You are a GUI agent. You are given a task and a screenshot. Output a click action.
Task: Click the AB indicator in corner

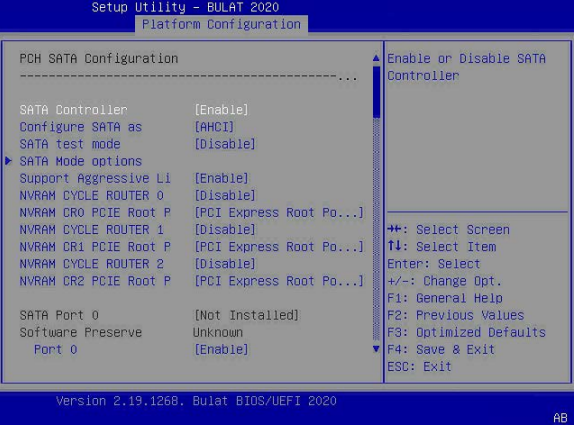560,418
